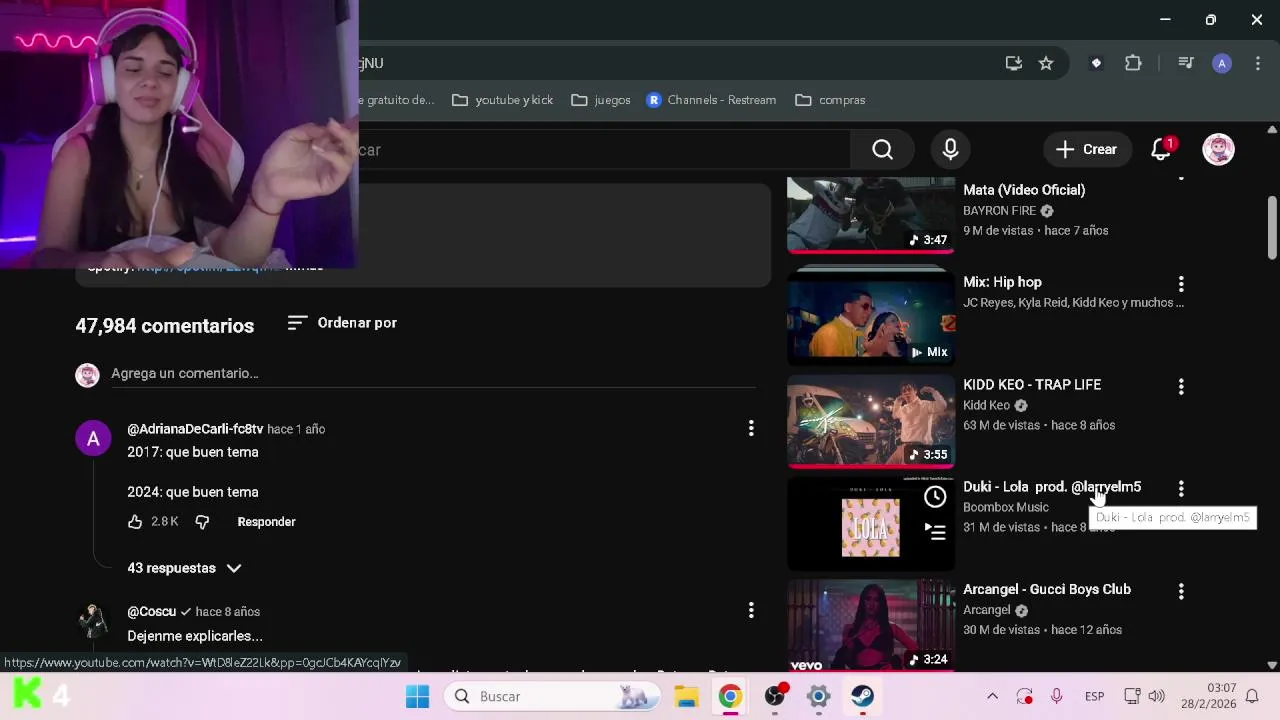The height and width of the screenshot is (720, 1280).
Task: Open OBS Studio from the taskbar
Action: (x=775, y=696)
